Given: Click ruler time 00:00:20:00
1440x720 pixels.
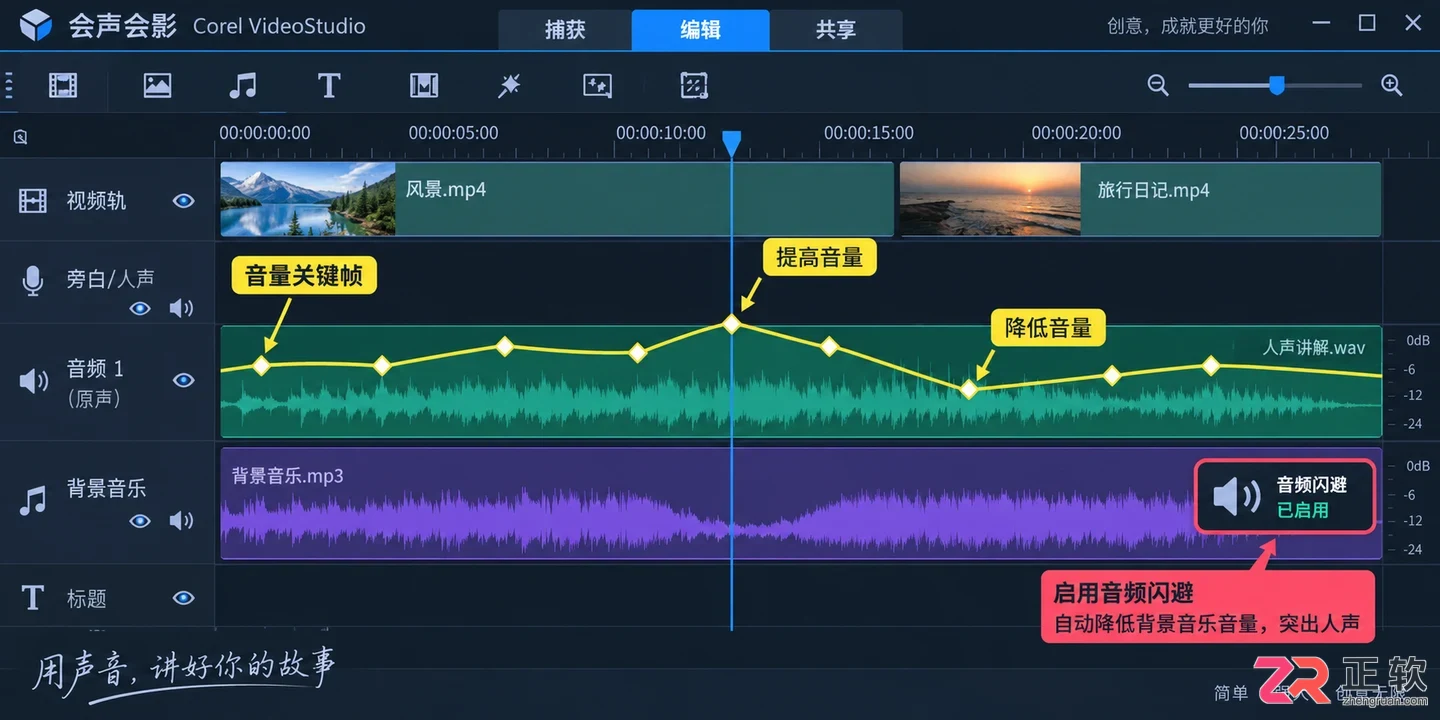Looking at the screenshot, I should [1076, 133].
